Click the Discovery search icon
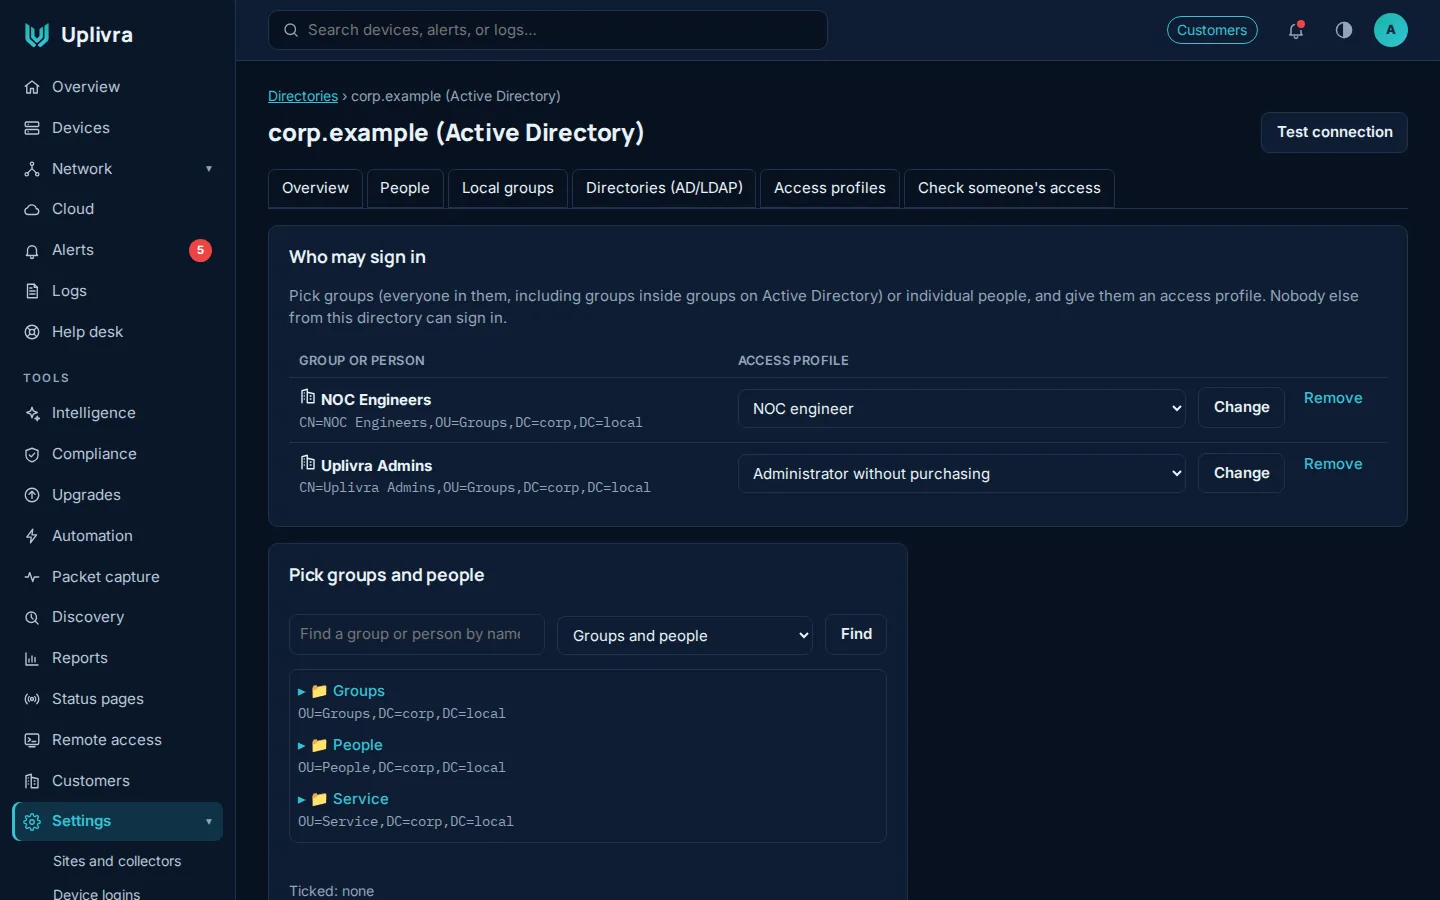 (32, 617)
